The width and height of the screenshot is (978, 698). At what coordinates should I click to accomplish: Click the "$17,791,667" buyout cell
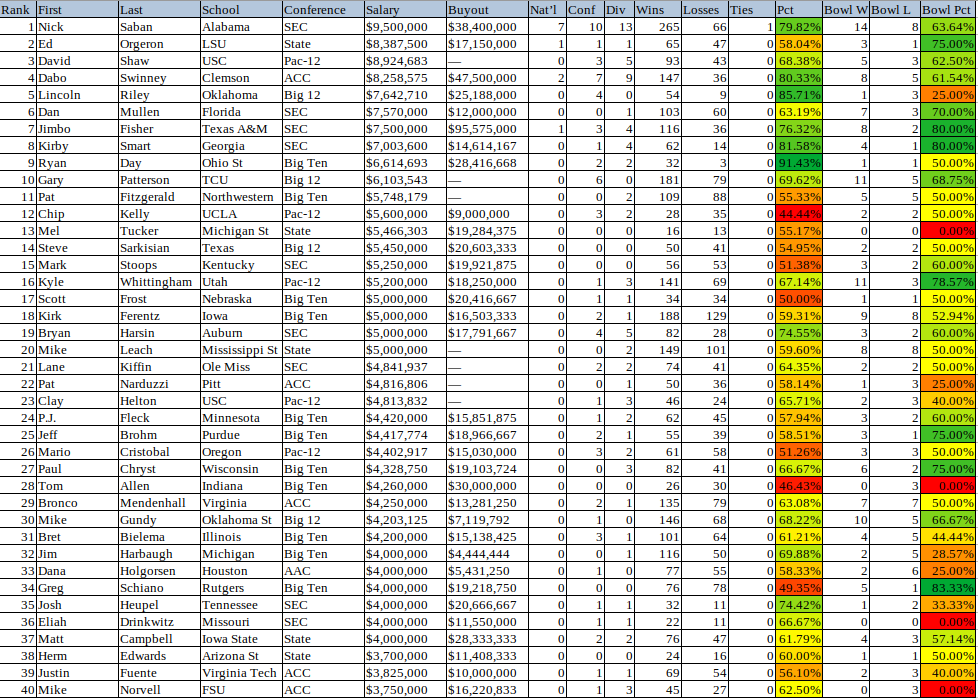point(487,332)
